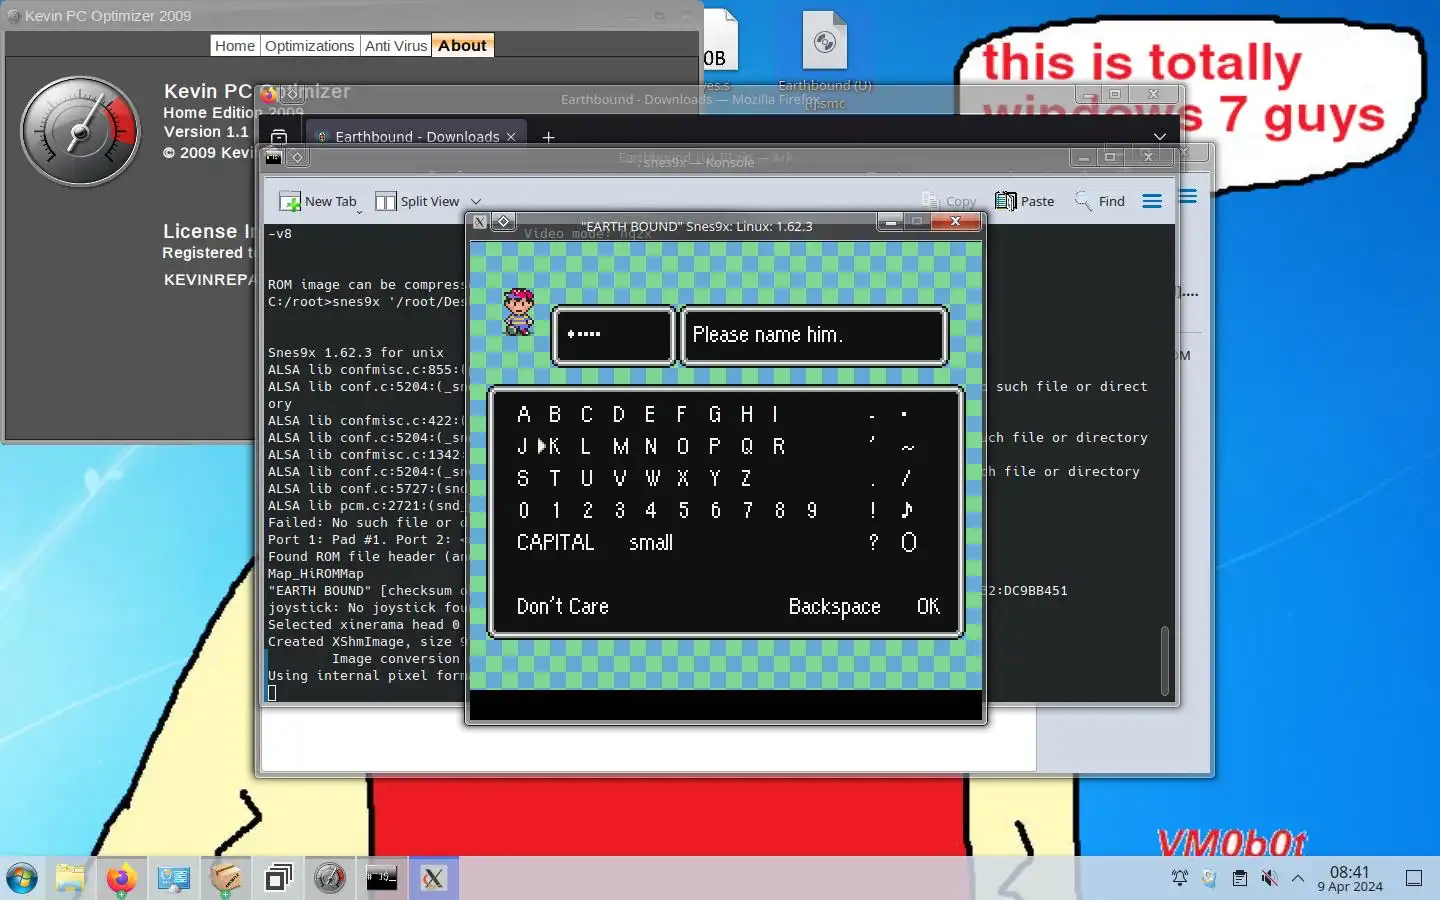
Task: Select Backspace on the name keyboard
Action: point(834,606)
